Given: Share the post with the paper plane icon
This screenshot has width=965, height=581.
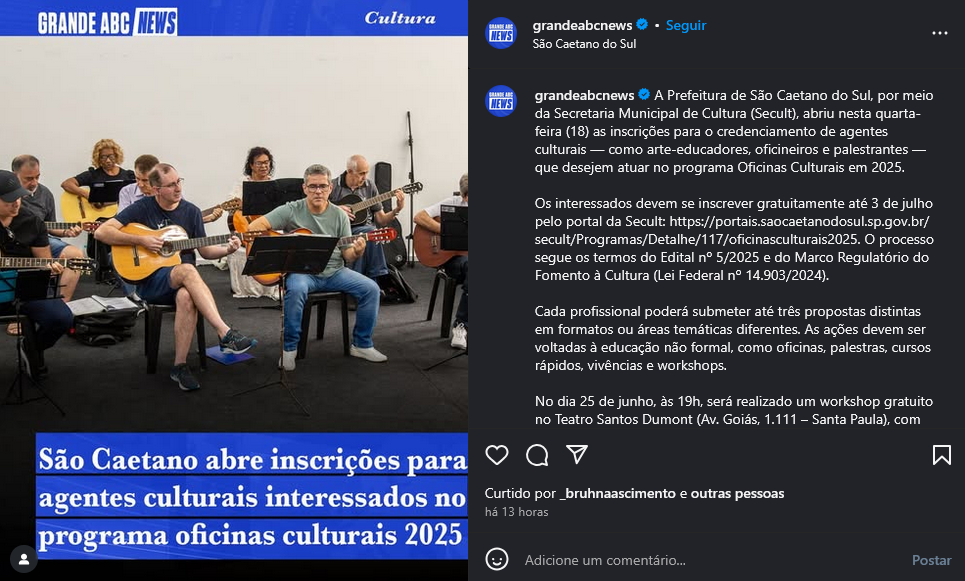Looking at the screenshot, I should [577, 454].
